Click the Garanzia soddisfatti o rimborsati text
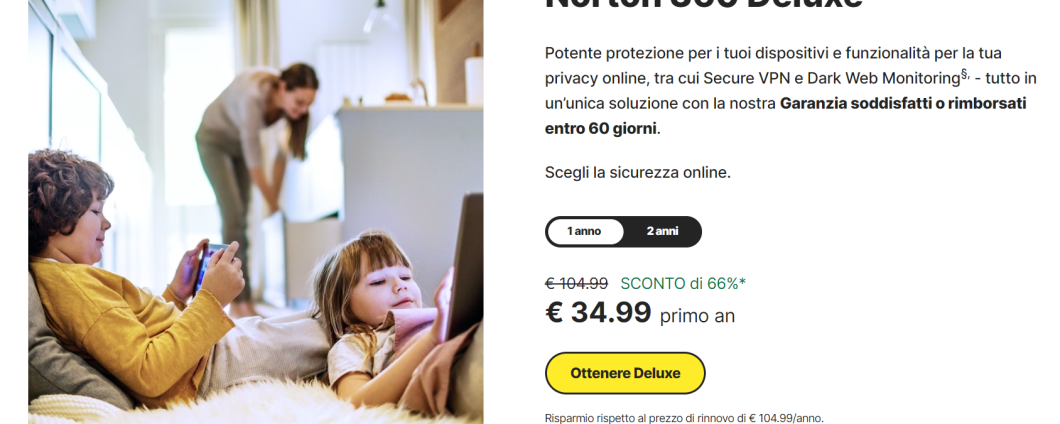The image size is (1060, 424). (902, 103)
